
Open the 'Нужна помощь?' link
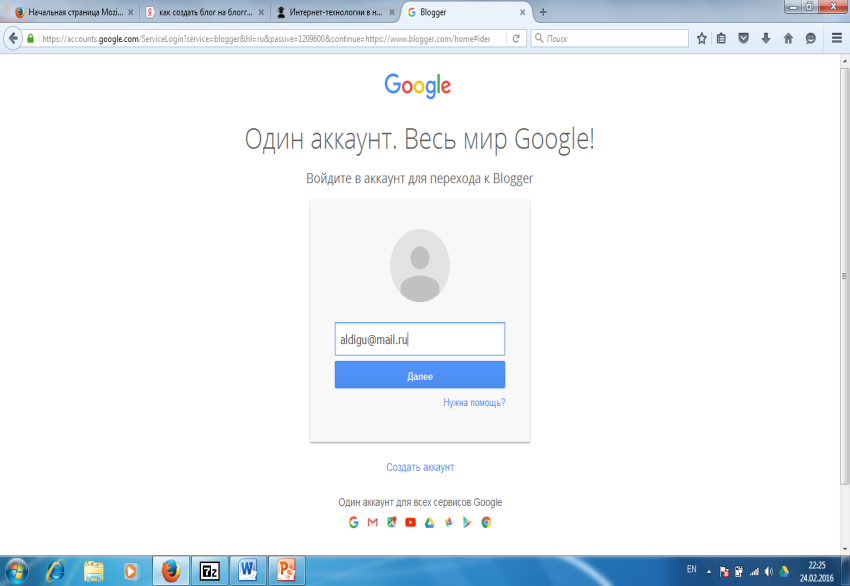474,402
